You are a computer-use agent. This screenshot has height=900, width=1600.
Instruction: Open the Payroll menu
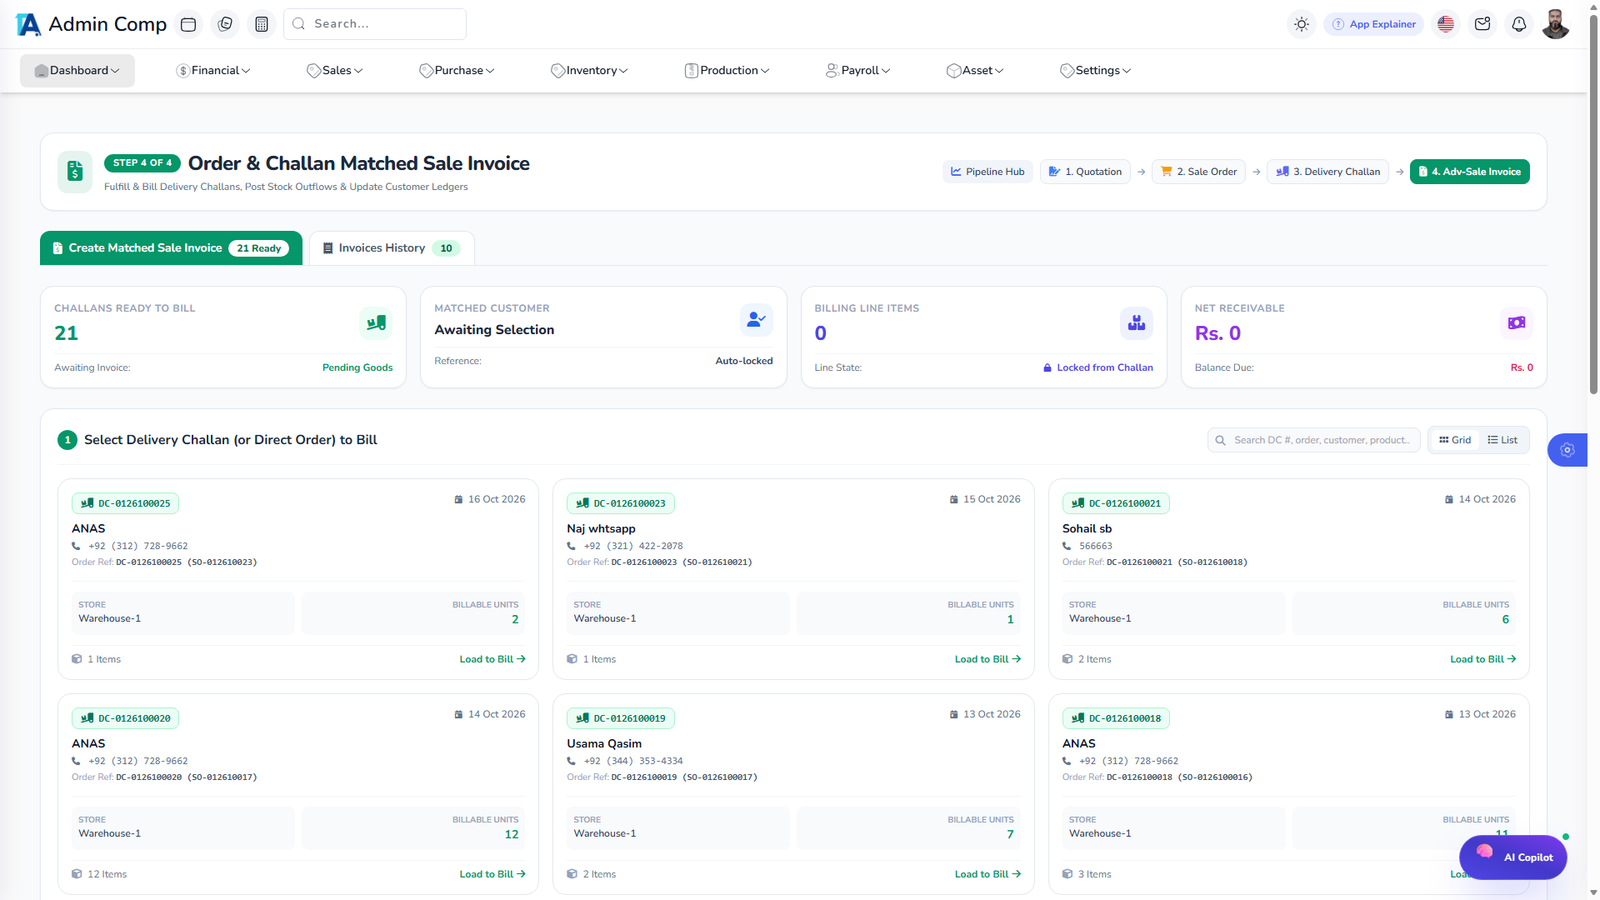[858, 70]
